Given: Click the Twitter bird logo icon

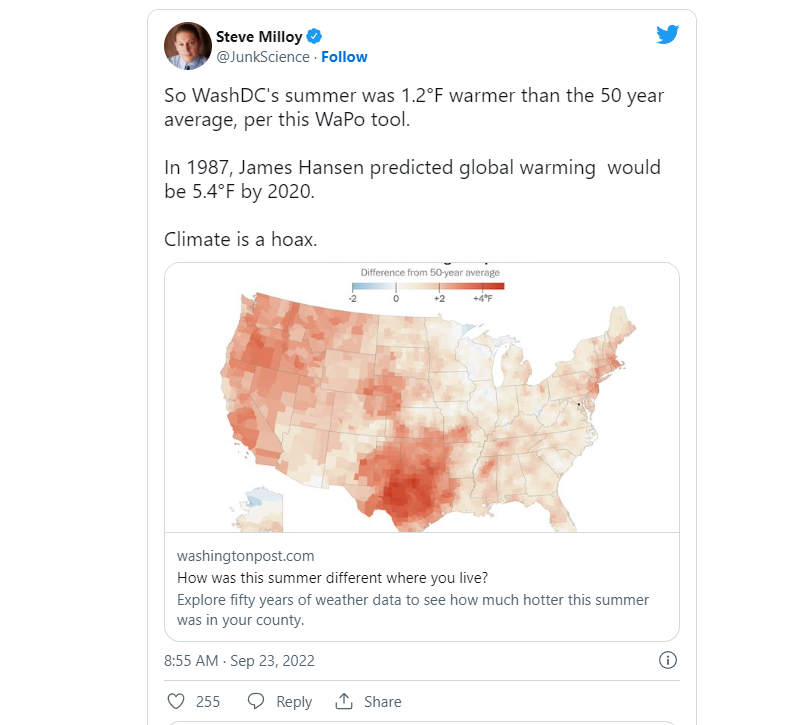Looking at the screenshot, I should 667,35.
